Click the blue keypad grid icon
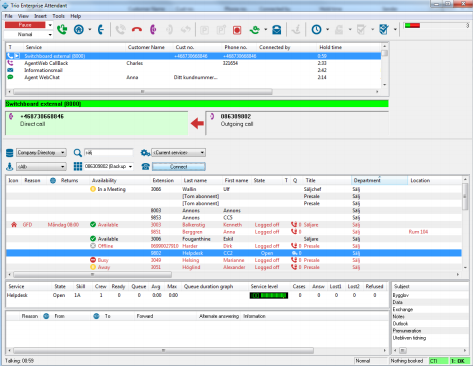 point(78,166)
